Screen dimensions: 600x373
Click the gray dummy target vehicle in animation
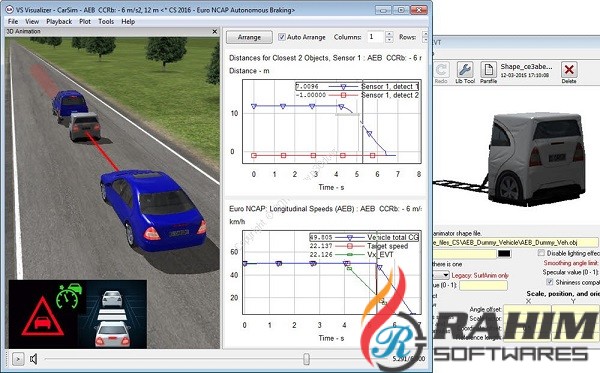85,127
